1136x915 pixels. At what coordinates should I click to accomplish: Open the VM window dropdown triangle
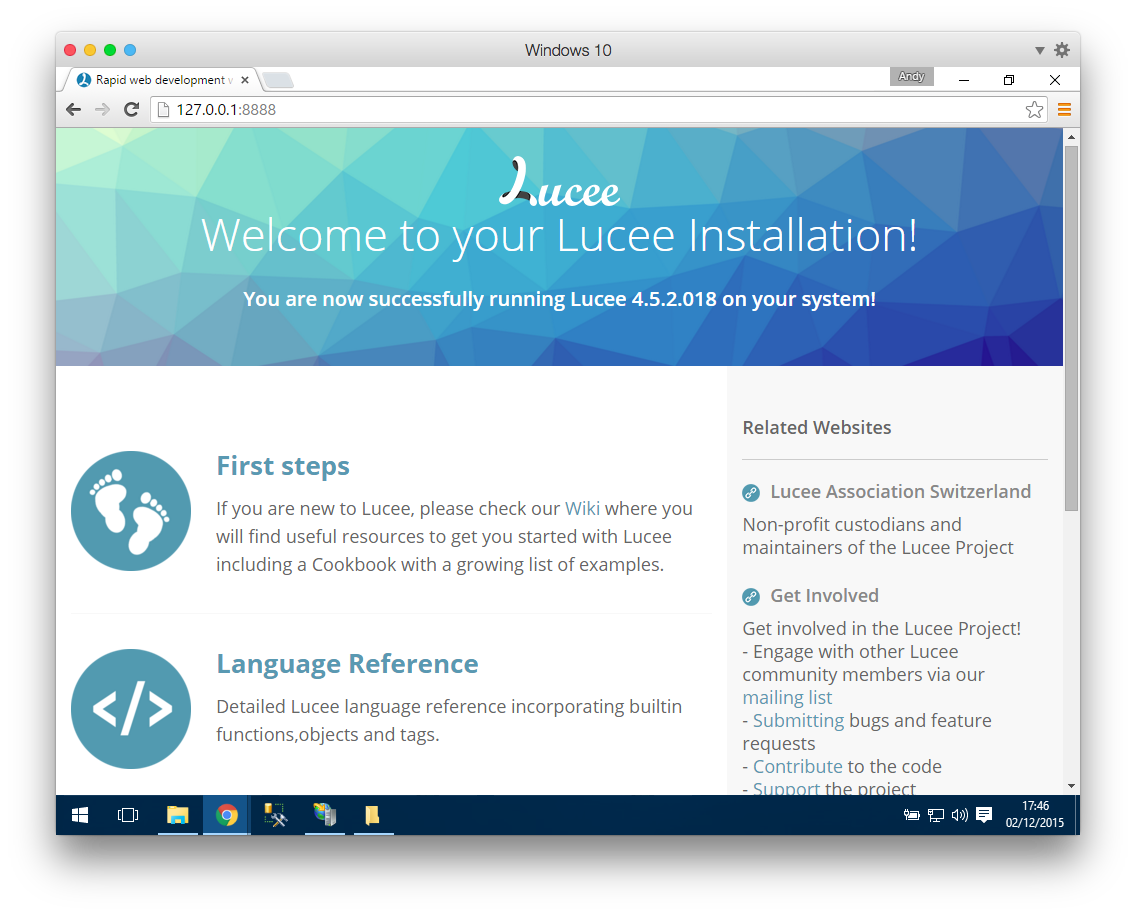point(1040,51)
